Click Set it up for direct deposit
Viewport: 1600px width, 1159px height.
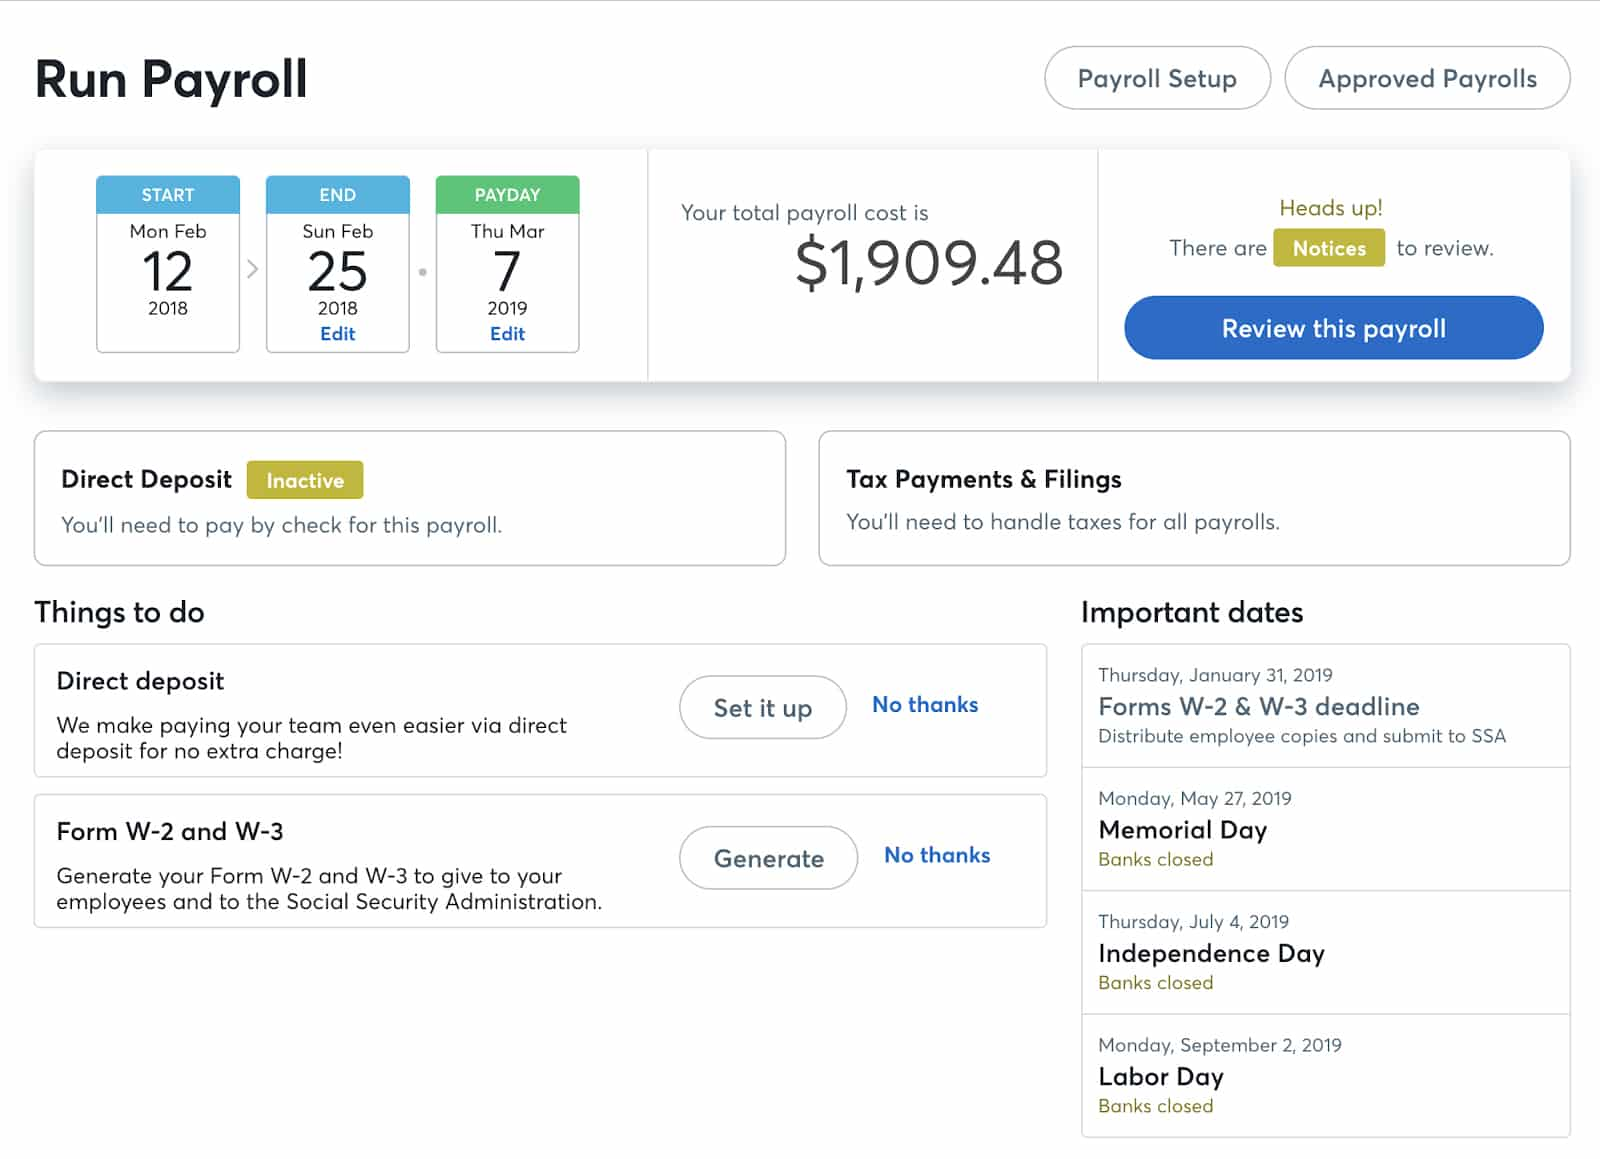click(x=762, y=707)
